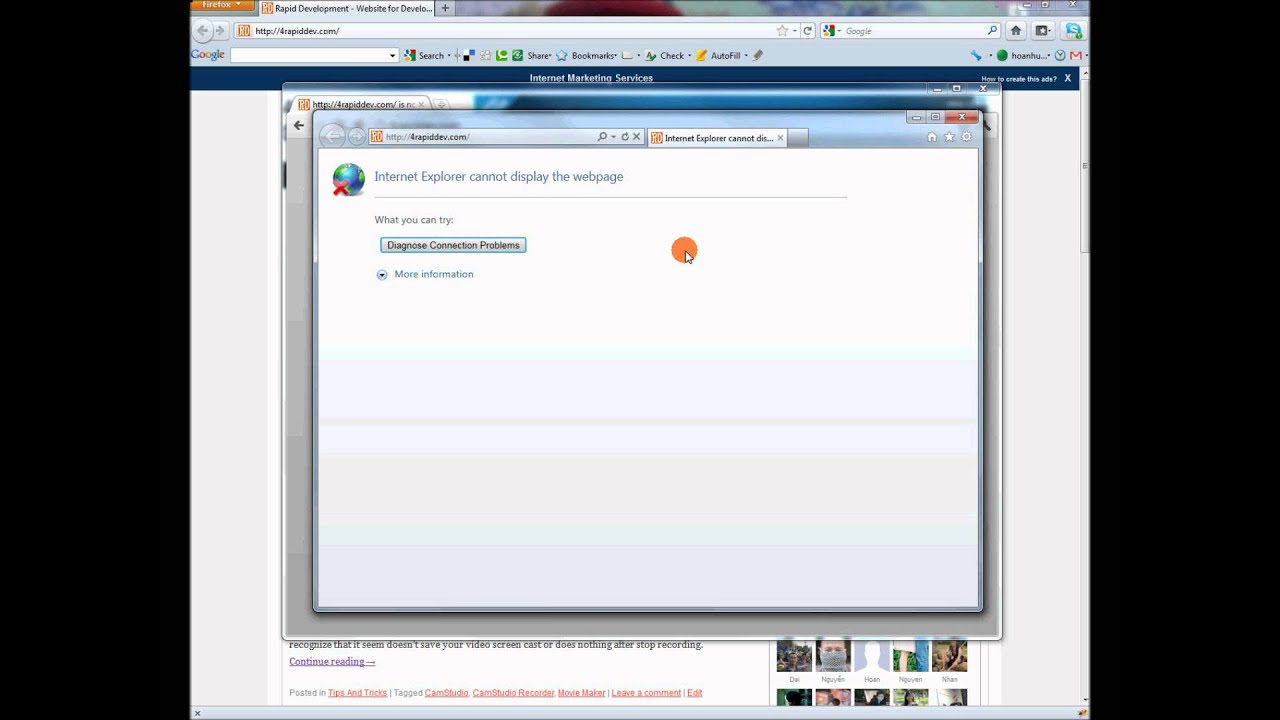Click Internet Explorer forward button

pos(356,137)
